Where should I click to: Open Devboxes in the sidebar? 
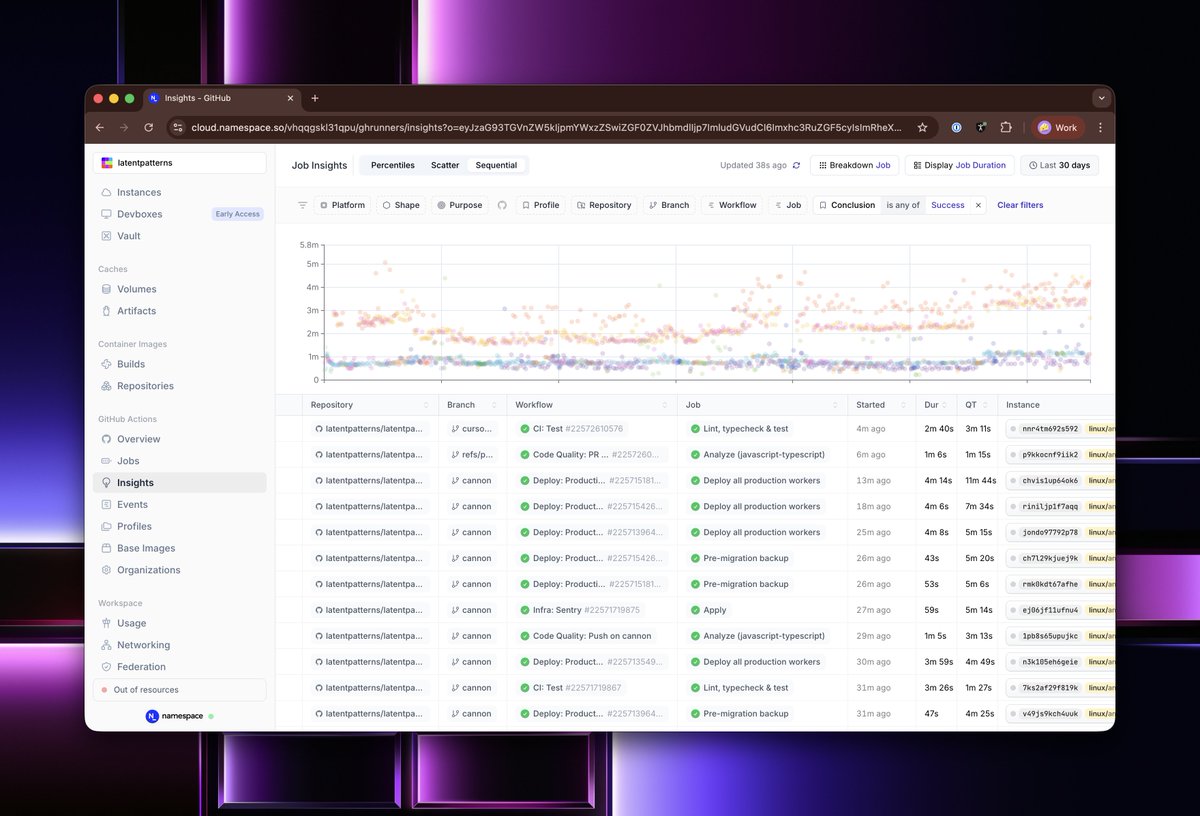[x=139, y=214]
